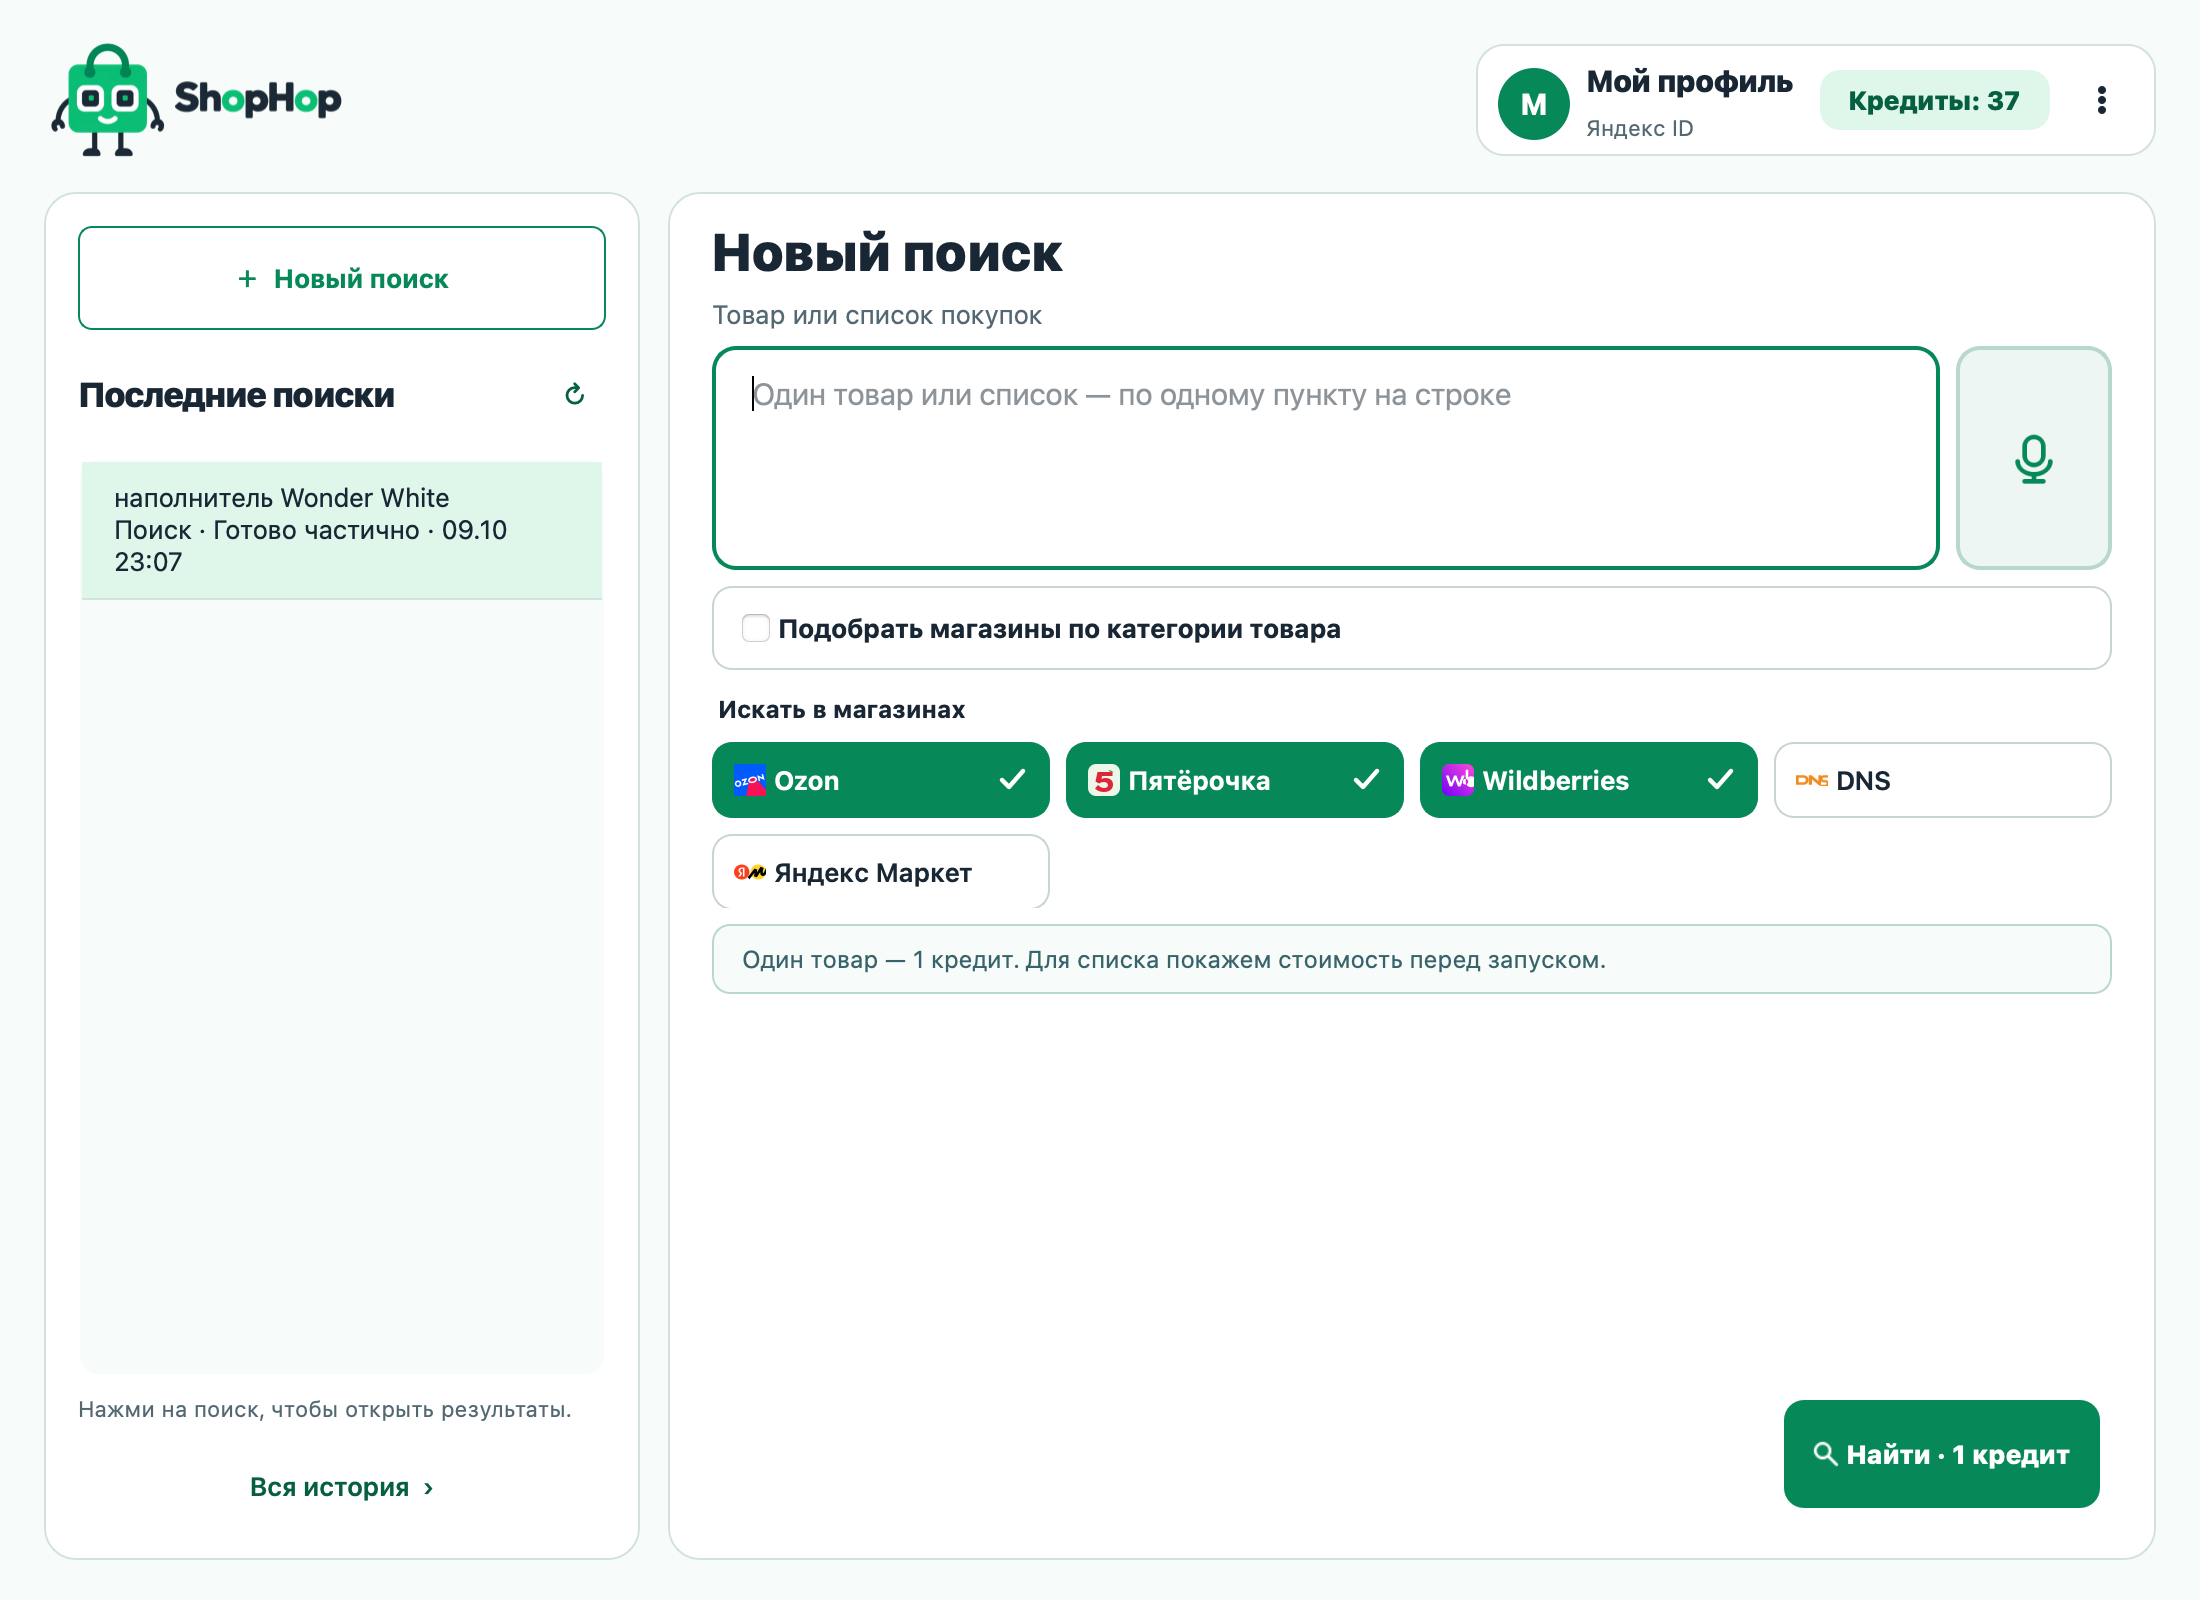Focus the product or shopping list text field

pos(1325,458)
